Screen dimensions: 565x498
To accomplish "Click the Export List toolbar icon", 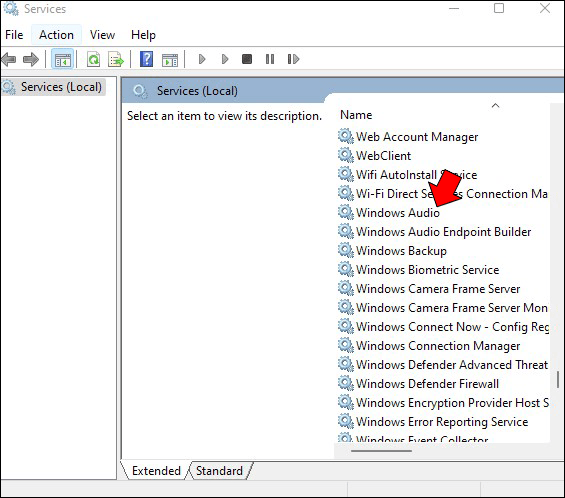I will tap(116, 59).
